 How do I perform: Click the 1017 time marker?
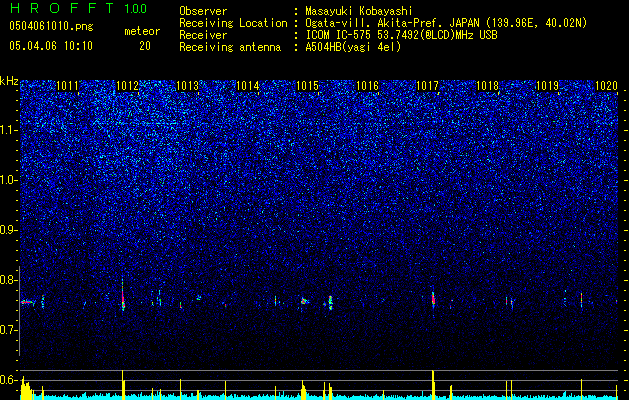pos(428,85)
